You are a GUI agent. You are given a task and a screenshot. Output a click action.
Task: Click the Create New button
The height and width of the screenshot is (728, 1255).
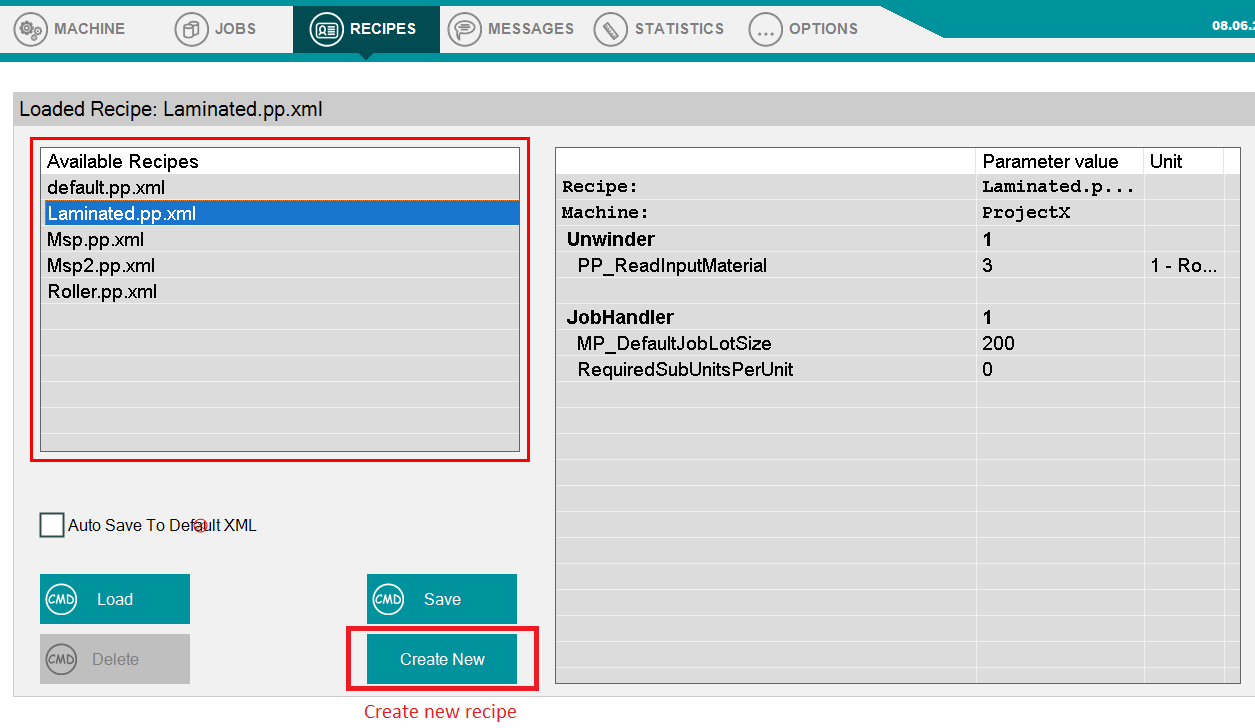[x=441, y=658]
